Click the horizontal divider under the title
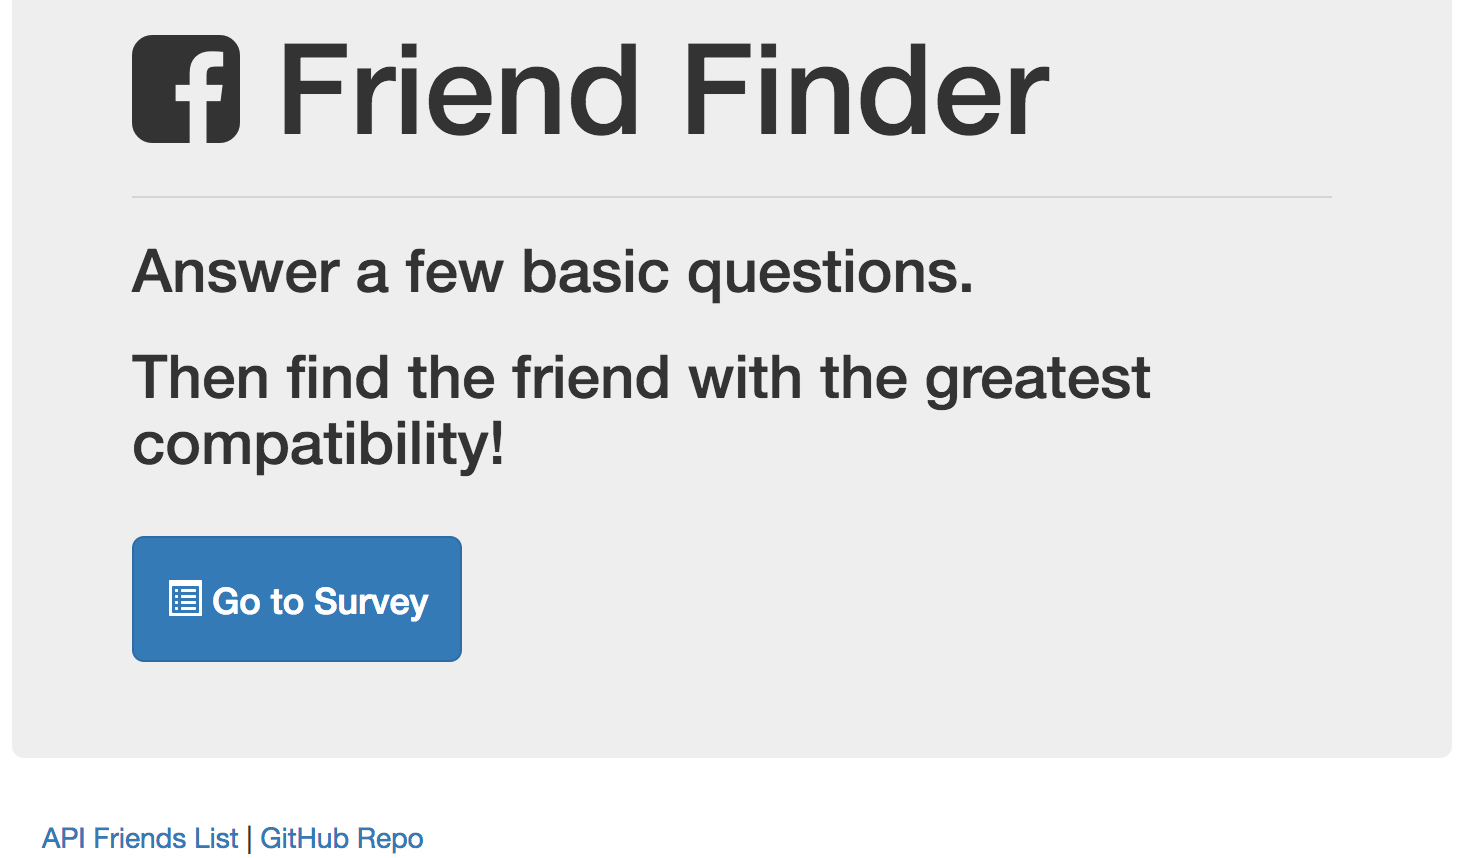The width and height of the screenshot is (1466, 858). [731, 197]
